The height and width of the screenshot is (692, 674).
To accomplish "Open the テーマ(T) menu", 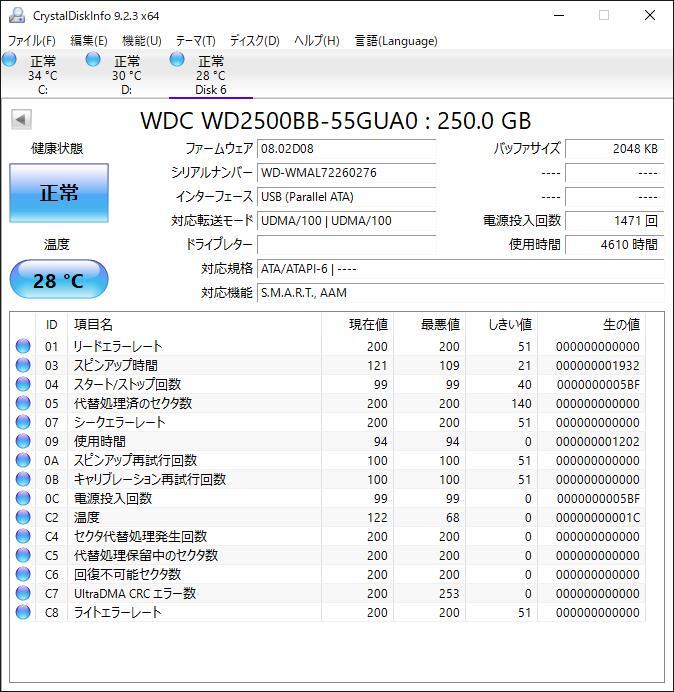I will pyautogui.click(x=196, y=41).
